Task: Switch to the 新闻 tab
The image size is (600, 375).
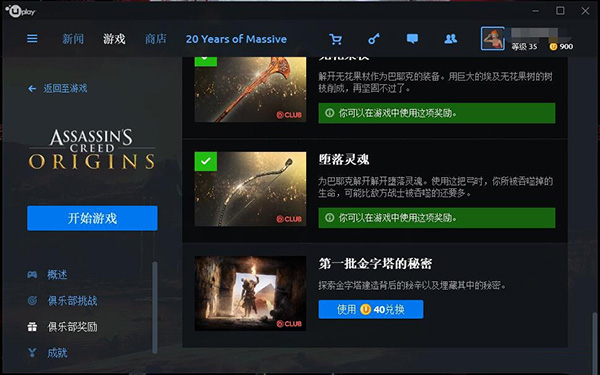Action: pos(73,39)
